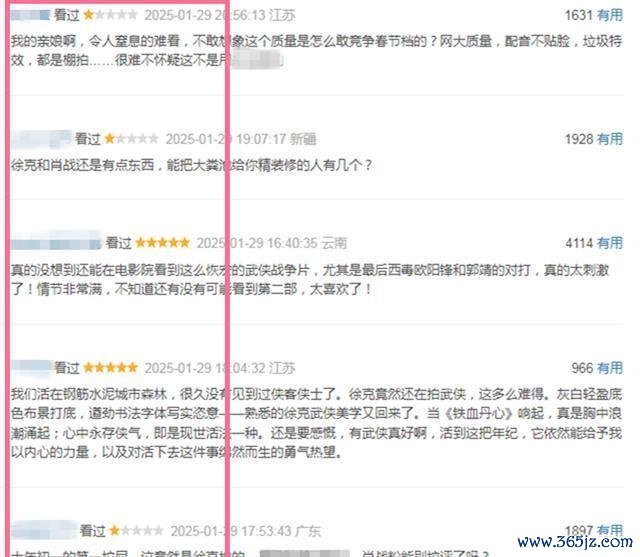Click the five-star rating on 18:04:32 review
The image size is (640, 557).
pyautogui.click(x=110, y=367)
